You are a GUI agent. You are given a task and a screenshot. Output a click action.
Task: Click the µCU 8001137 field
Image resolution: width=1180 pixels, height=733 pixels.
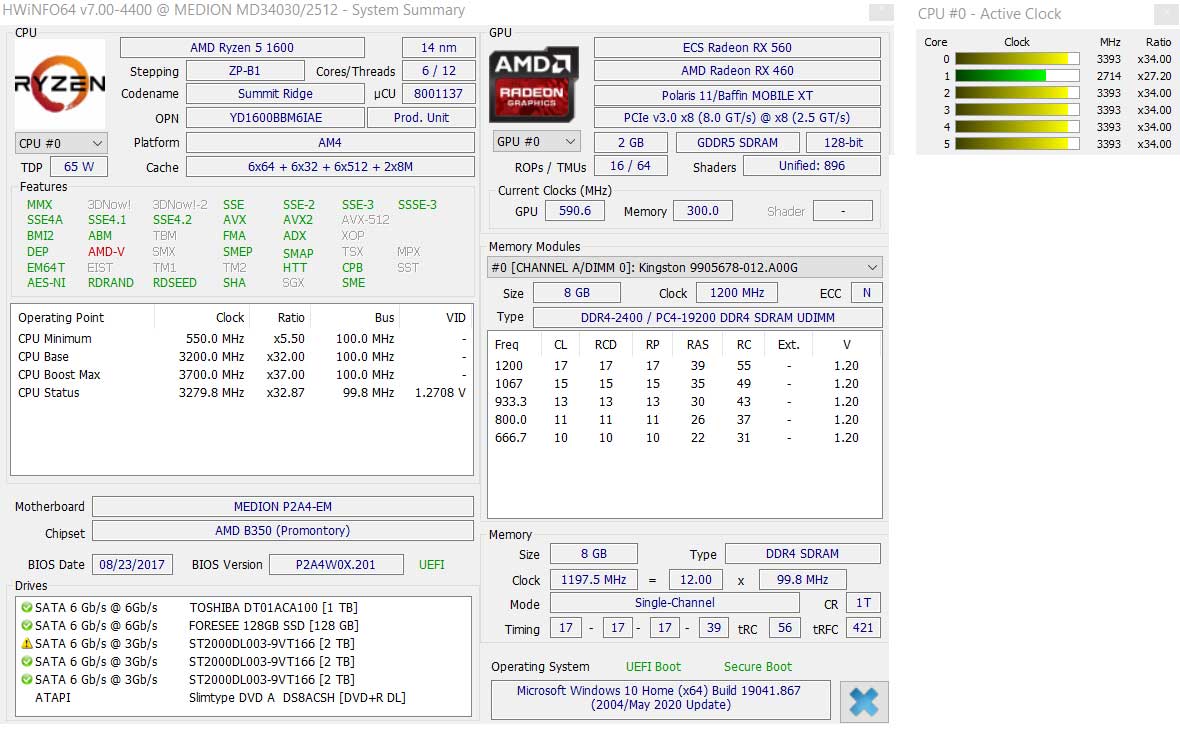[439, 93]
